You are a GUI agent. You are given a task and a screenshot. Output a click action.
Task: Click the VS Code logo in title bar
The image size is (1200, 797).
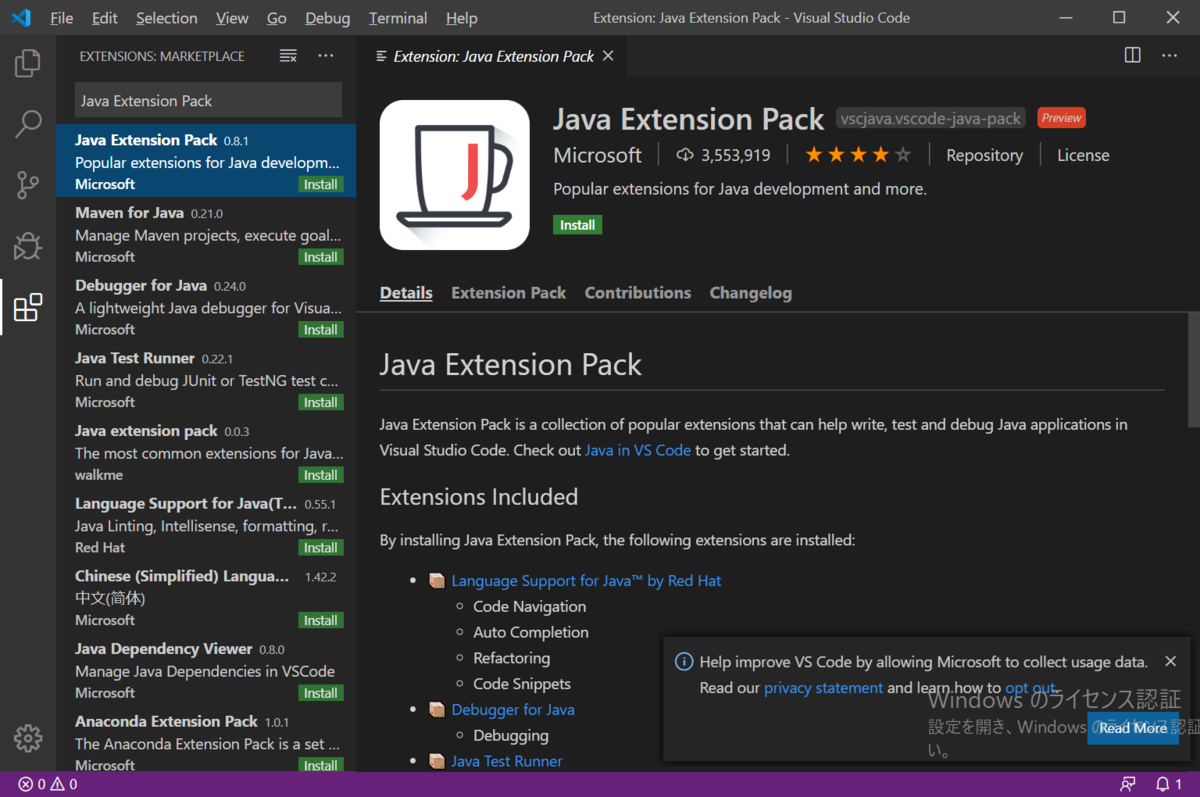(21, 18)
